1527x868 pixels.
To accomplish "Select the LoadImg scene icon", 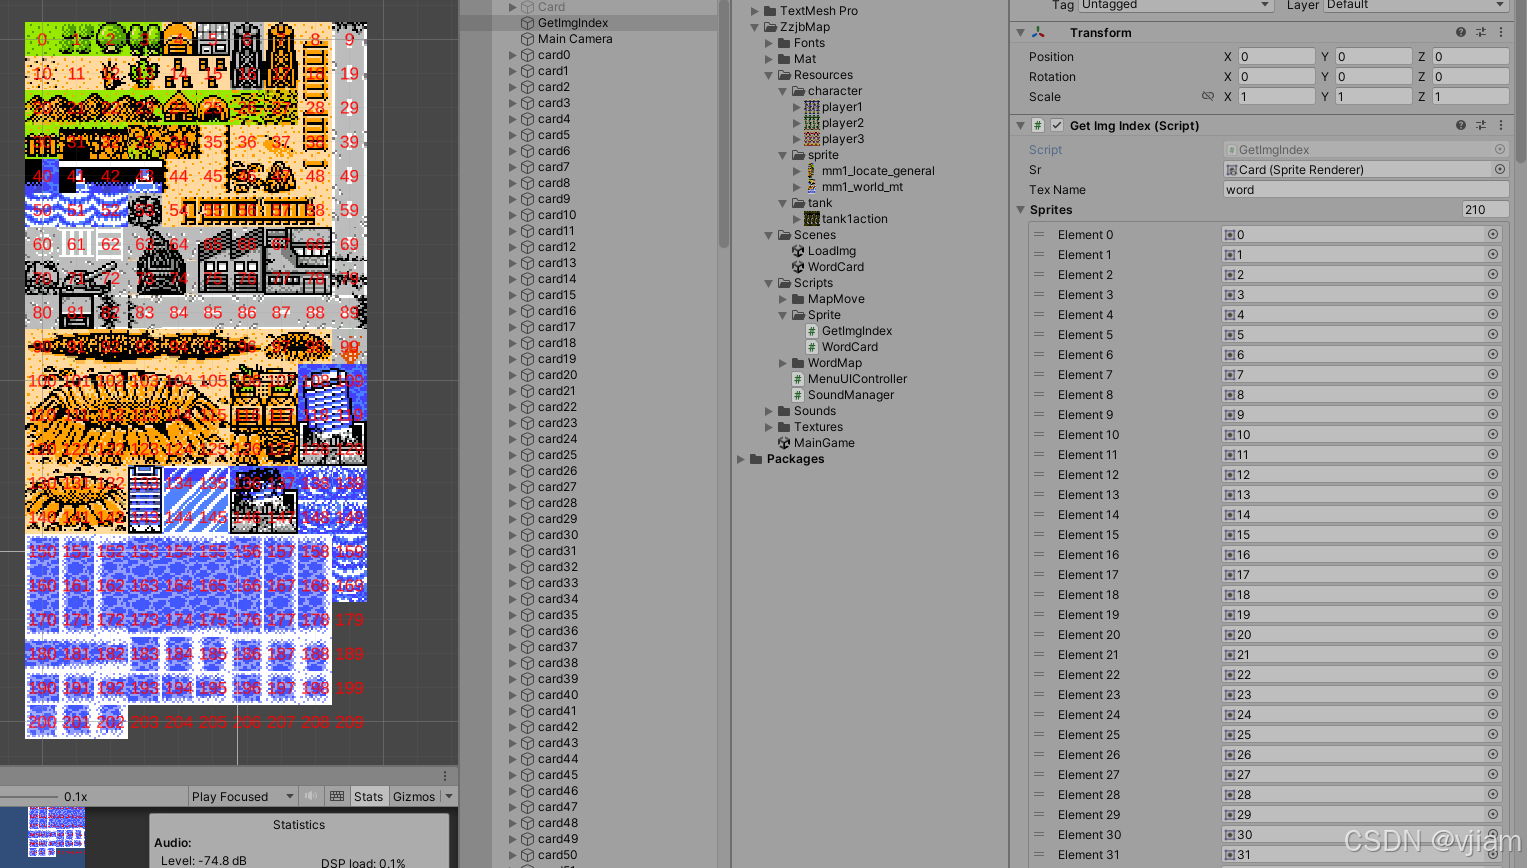I will (798, 251).
